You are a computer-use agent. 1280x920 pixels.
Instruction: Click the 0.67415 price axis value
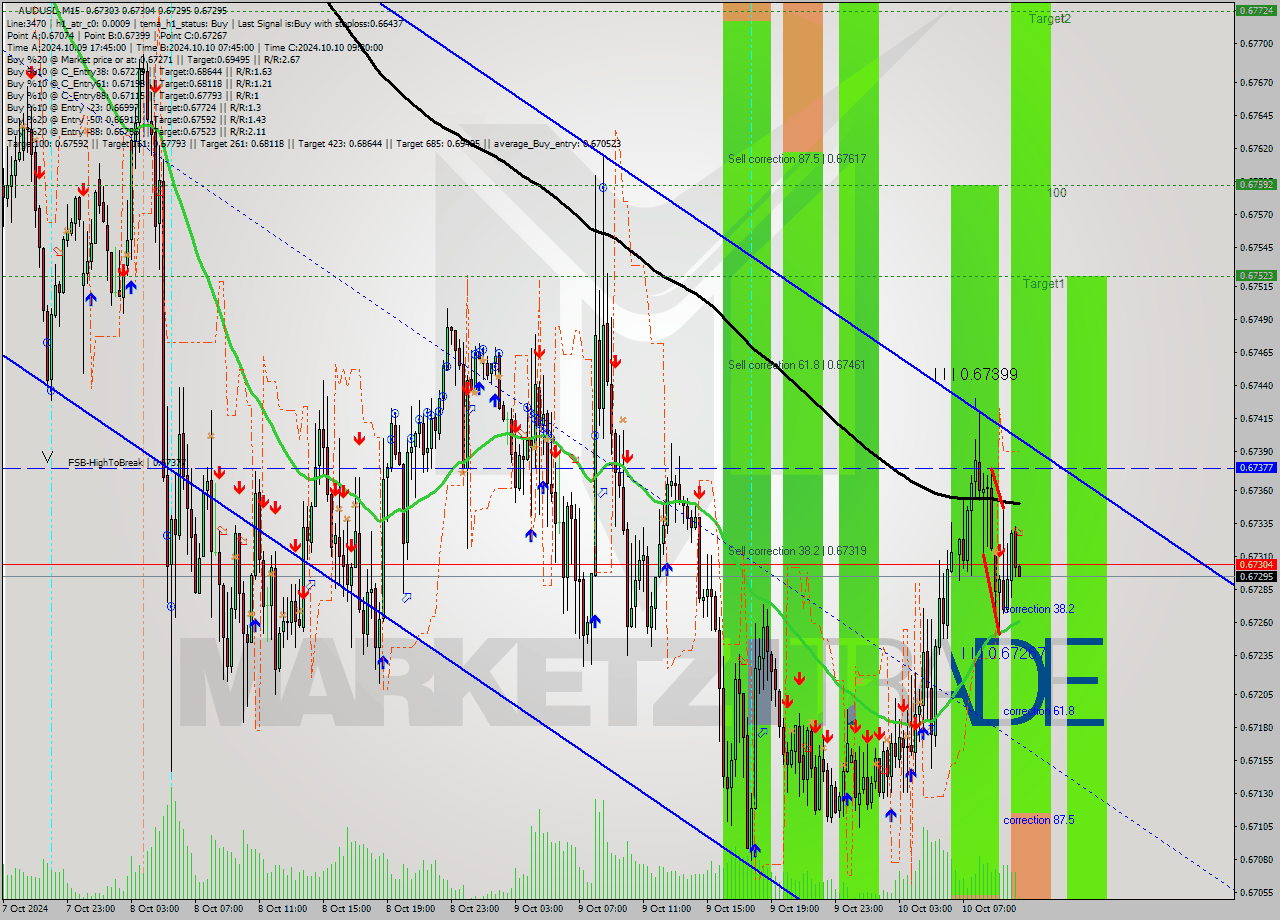point(1255,418)
